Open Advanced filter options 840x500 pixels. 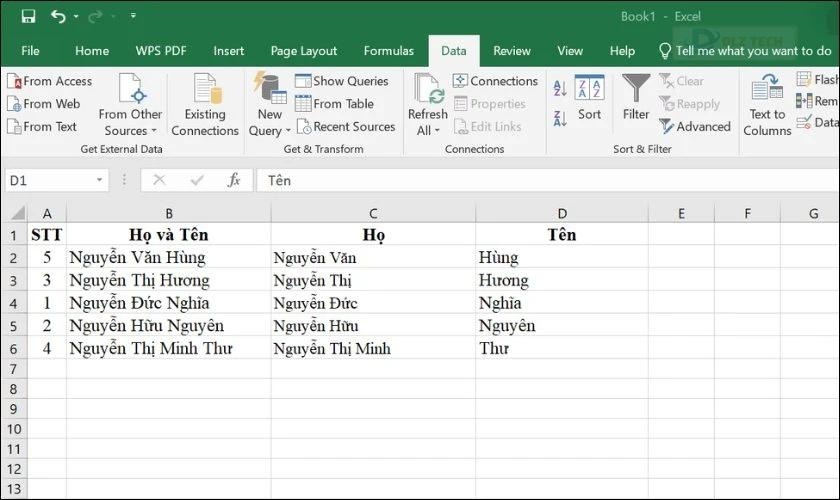695,126
